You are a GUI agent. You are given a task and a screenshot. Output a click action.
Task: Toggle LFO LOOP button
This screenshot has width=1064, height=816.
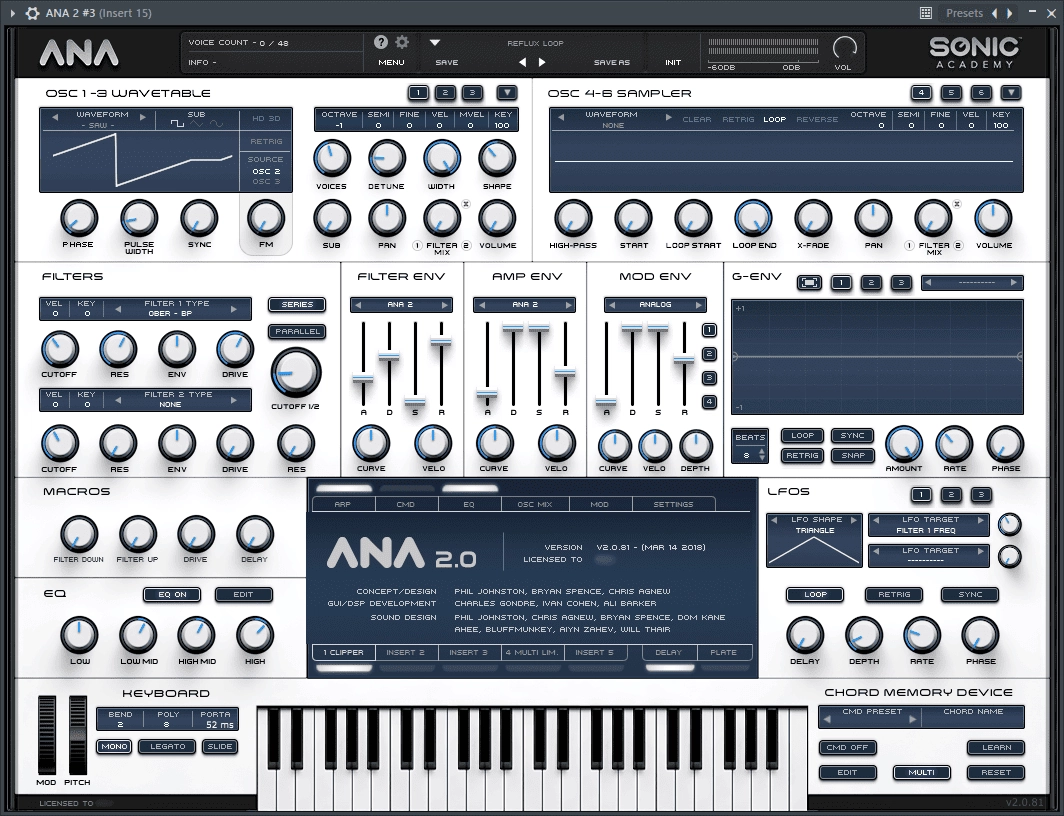pos(815,595)
